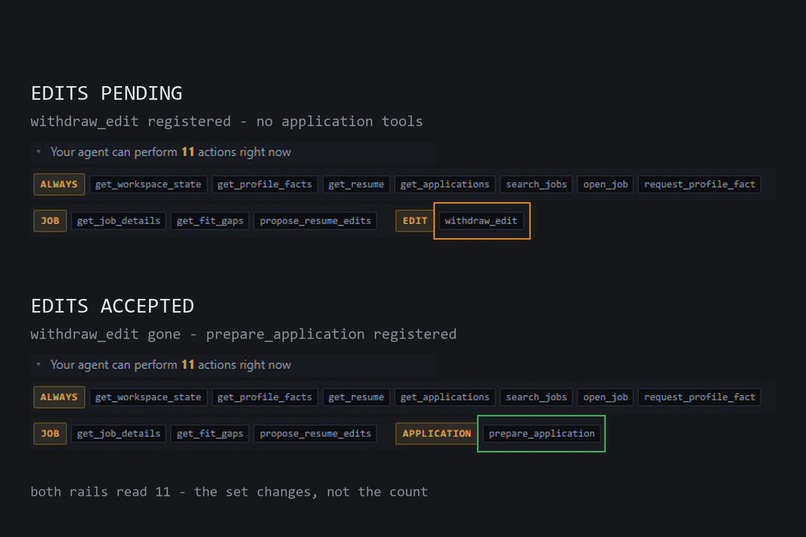Click the ALWAYS tag in Edits Accepted
Image resolution: width=806 pixels, height=537 pixels.
tap(59, 397)
